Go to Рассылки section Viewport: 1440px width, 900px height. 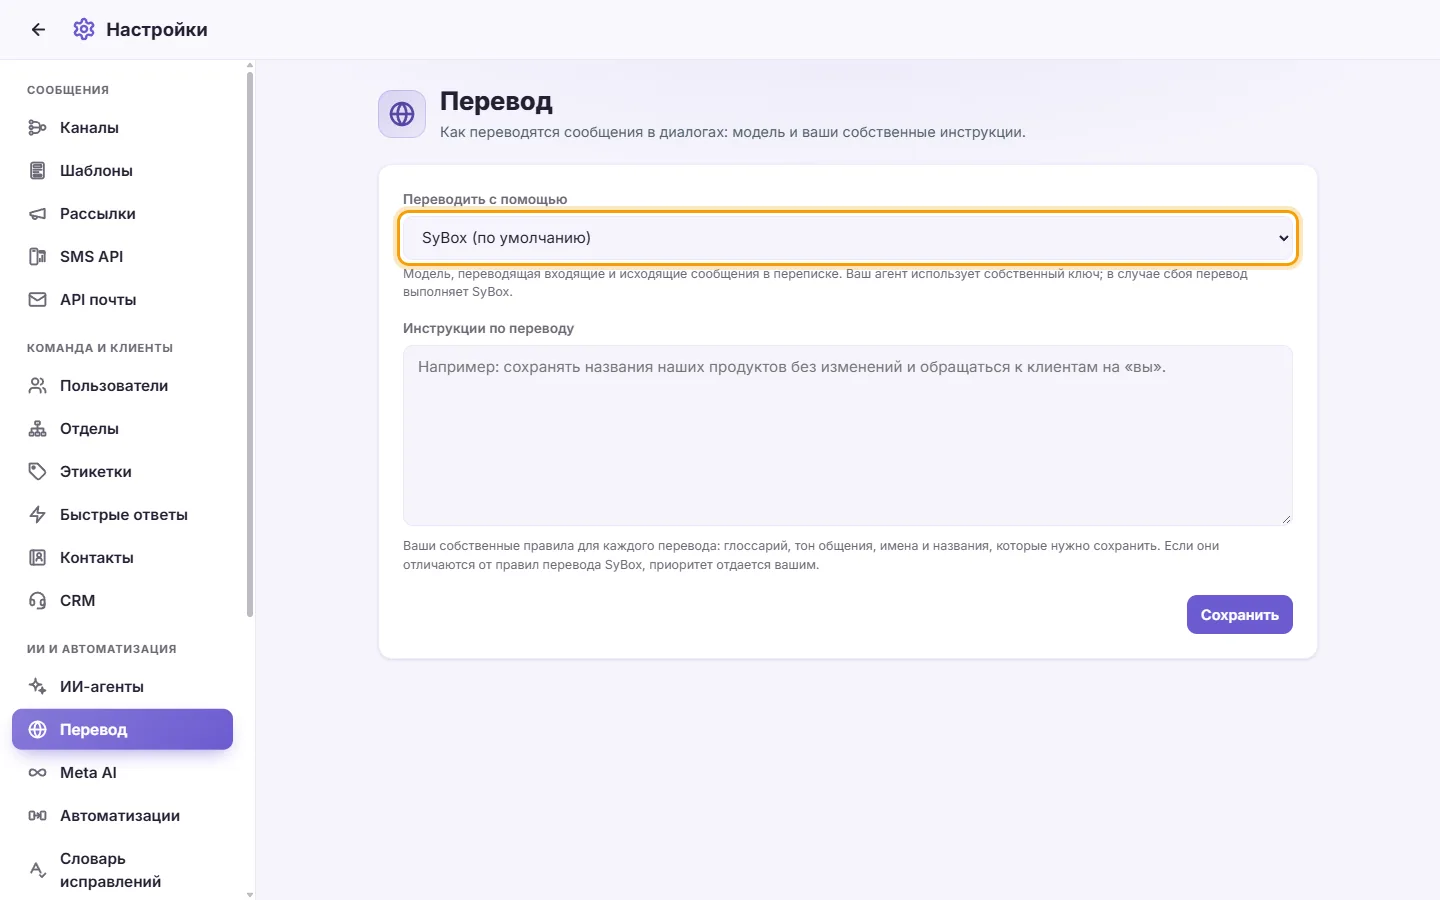(122, 214)
